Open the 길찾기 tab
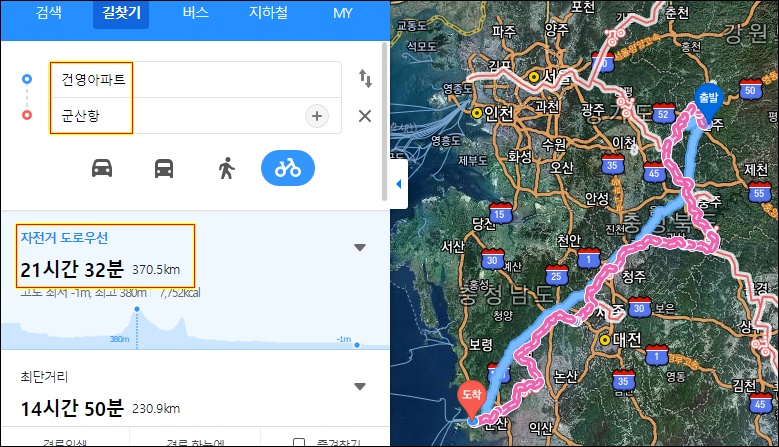 pos(121,13)
